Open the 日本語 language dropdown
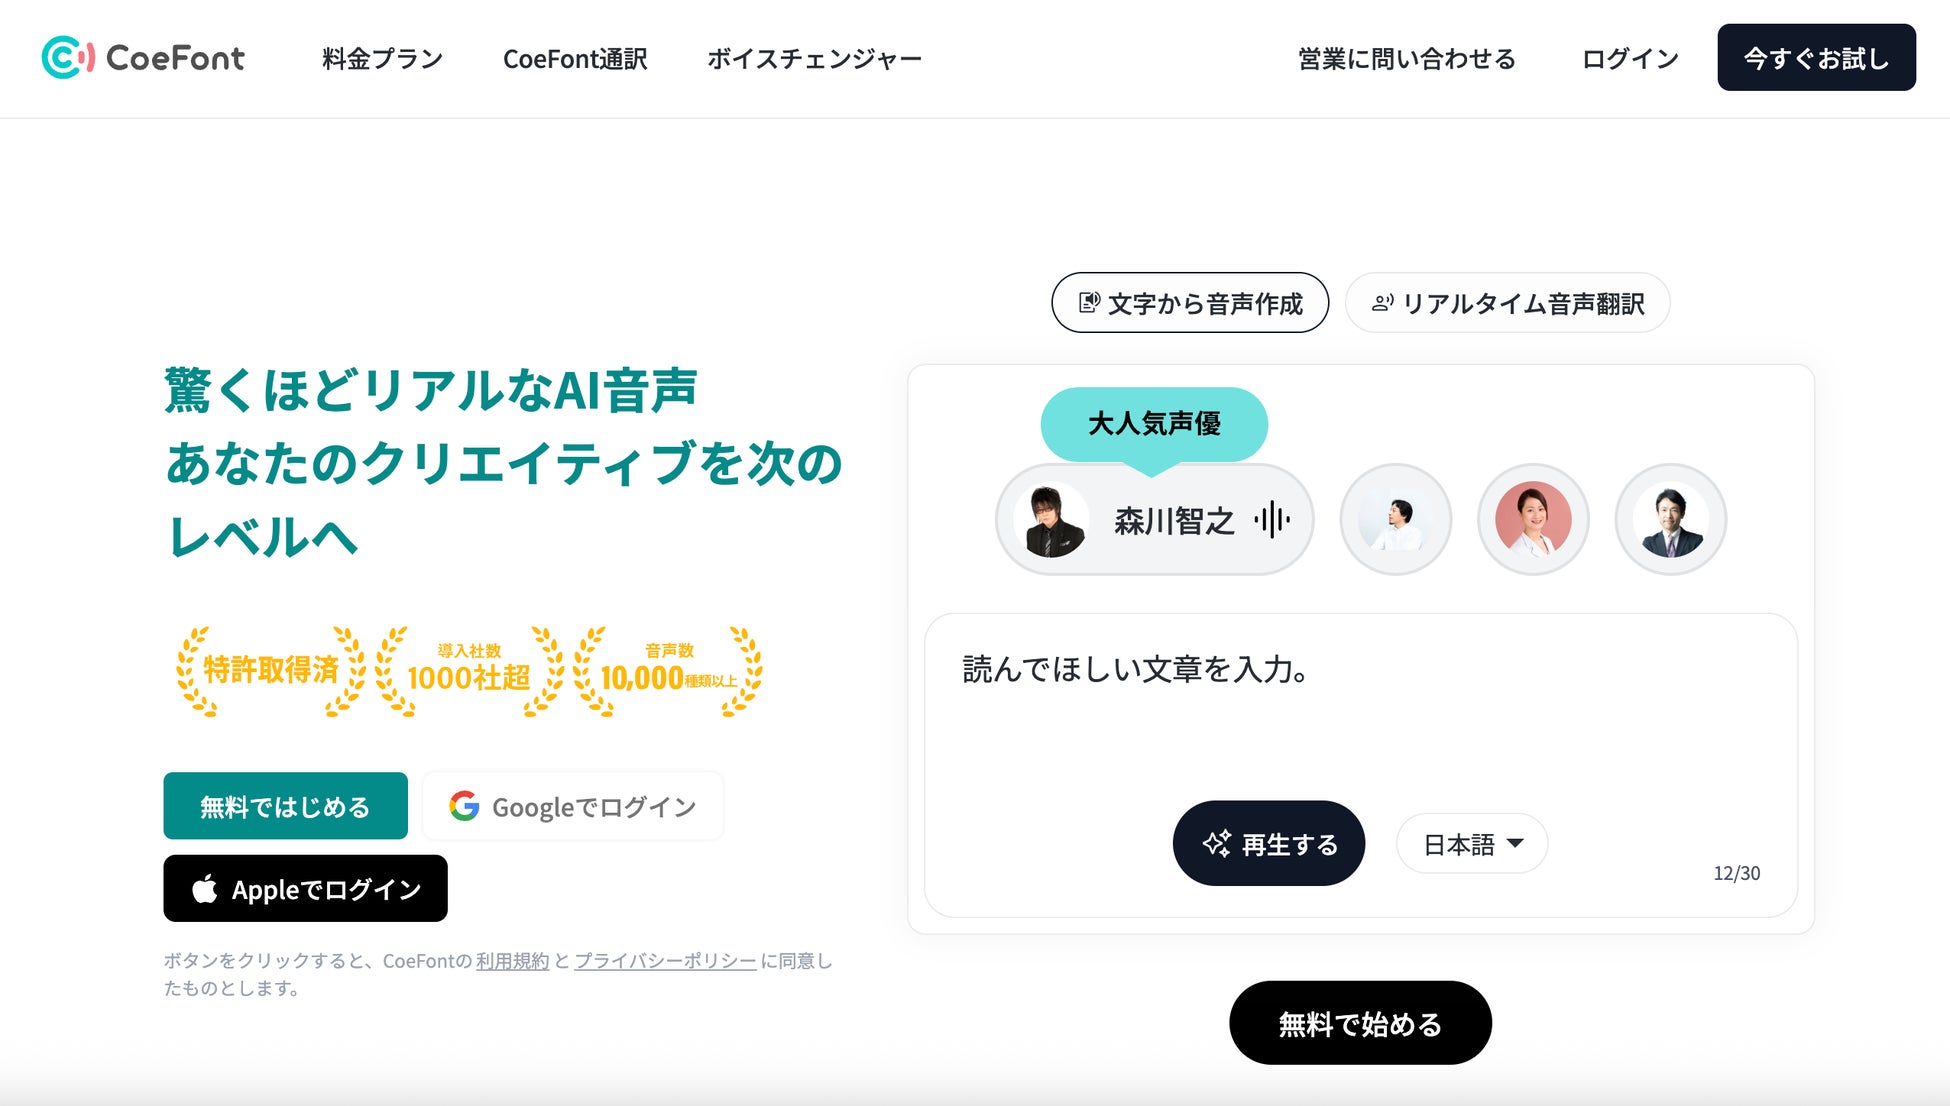This screenshot has width=1950, height=1106. [x=1472, y=844]
